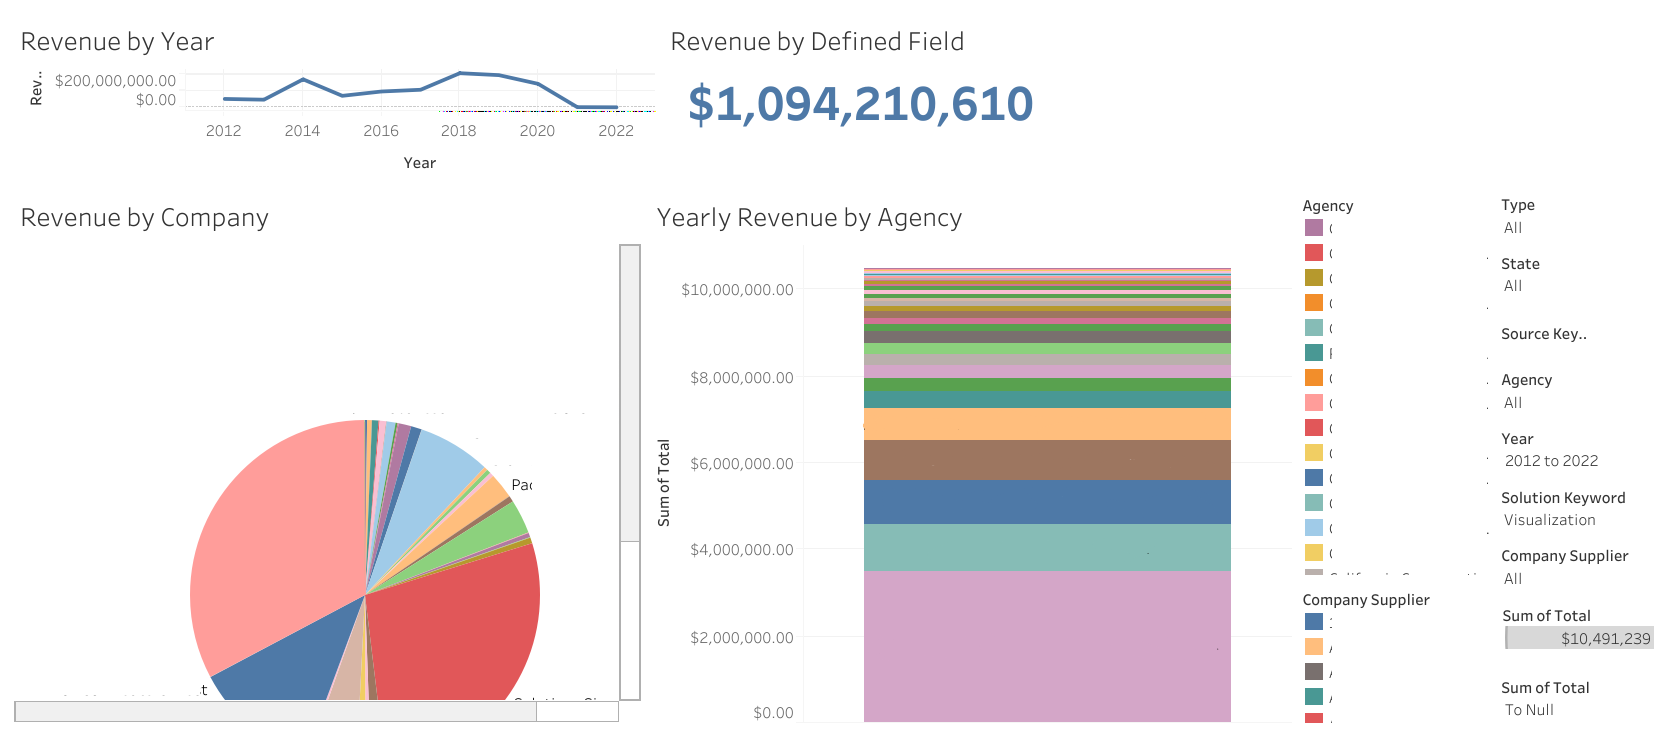Open the Type filter set to All

[1513, 228]
